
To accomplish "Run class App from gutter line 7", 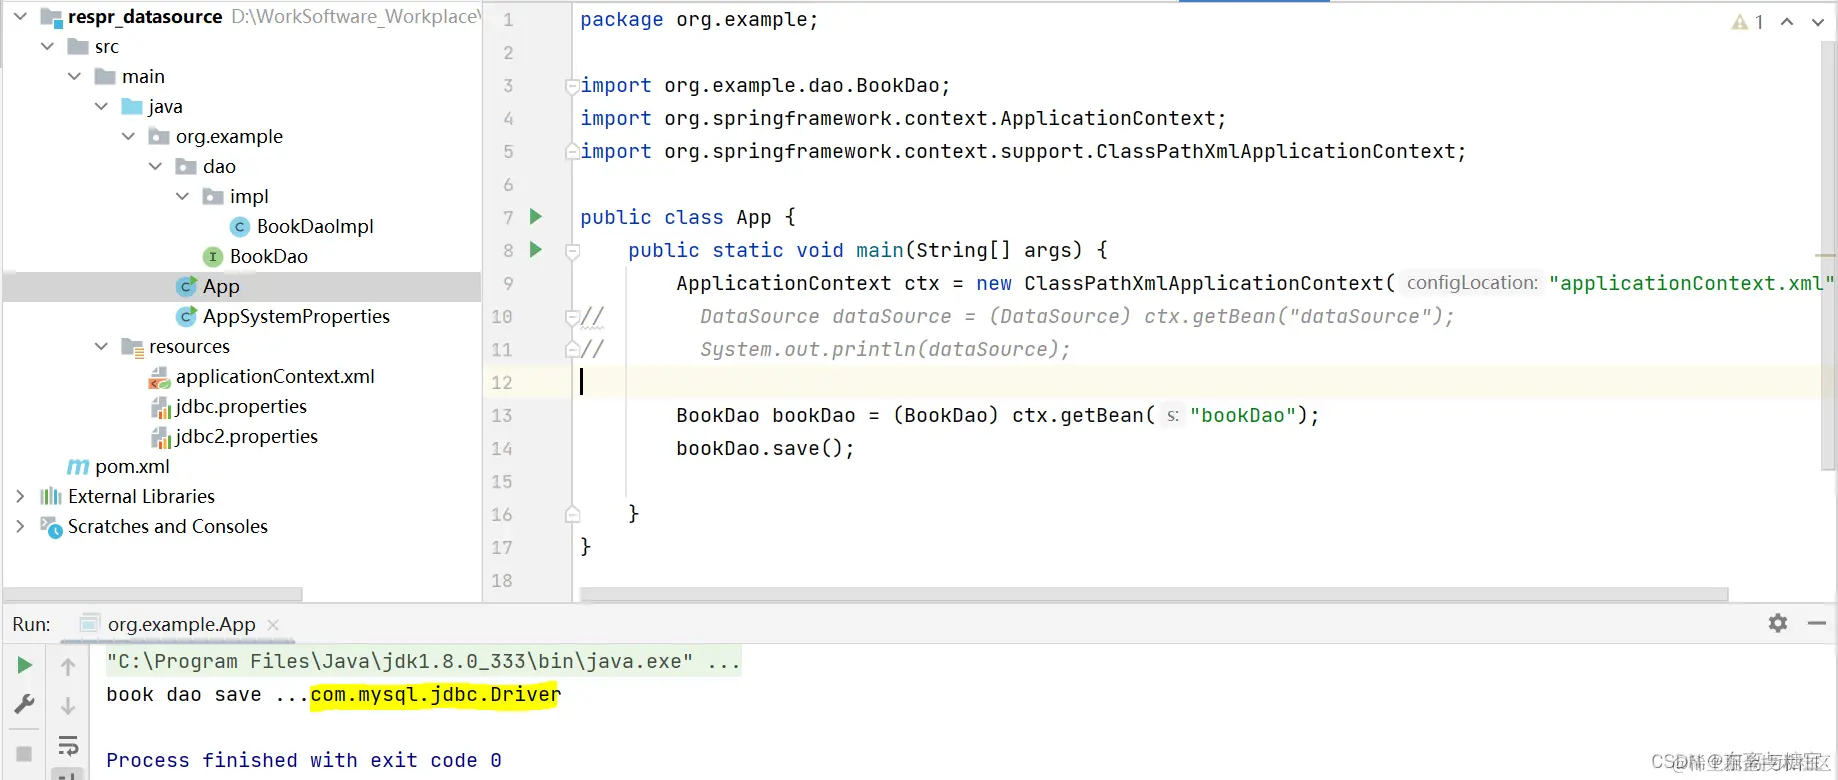I will [x=536, y=217].
